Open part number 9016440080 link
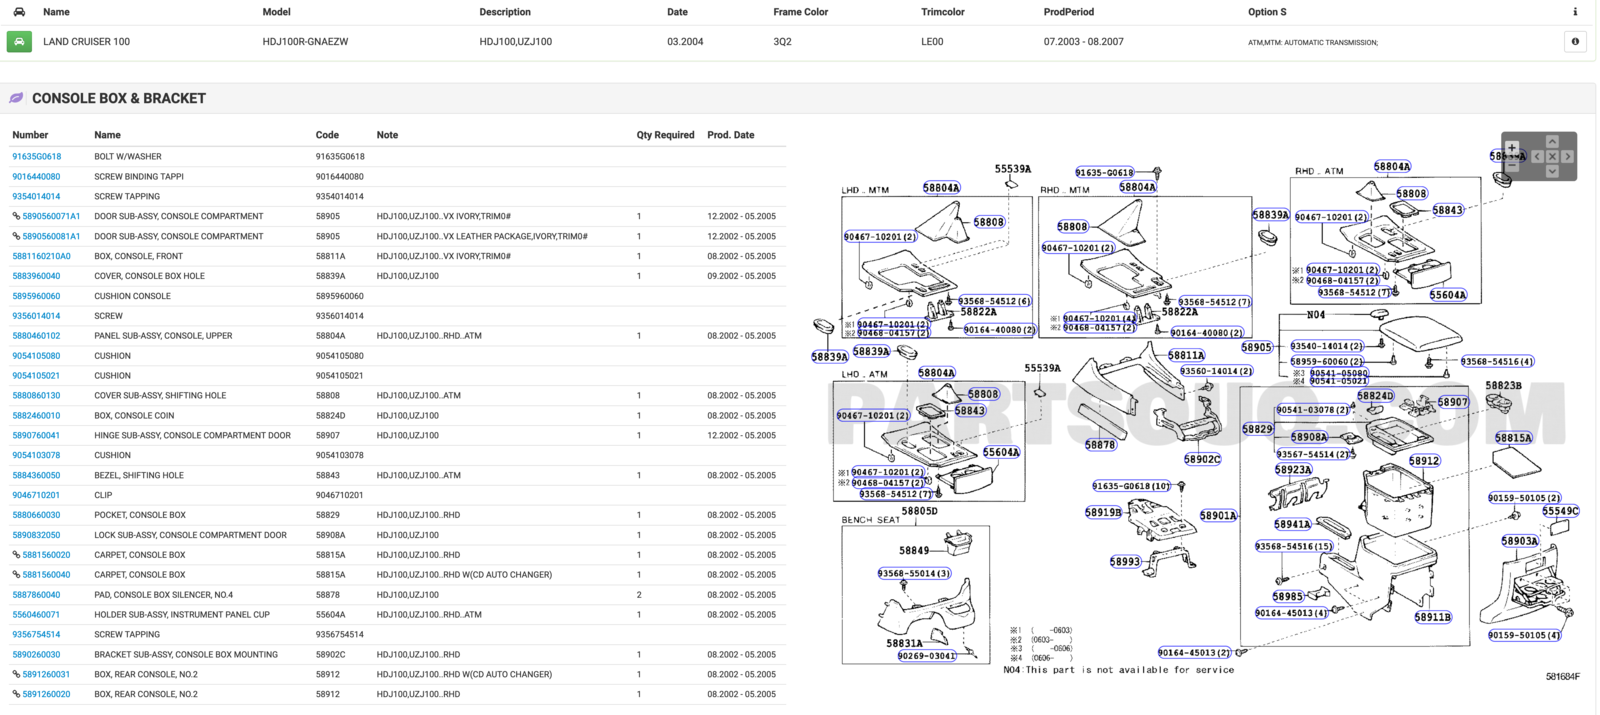The image size is (1600, 715). (x=36, y=177)
